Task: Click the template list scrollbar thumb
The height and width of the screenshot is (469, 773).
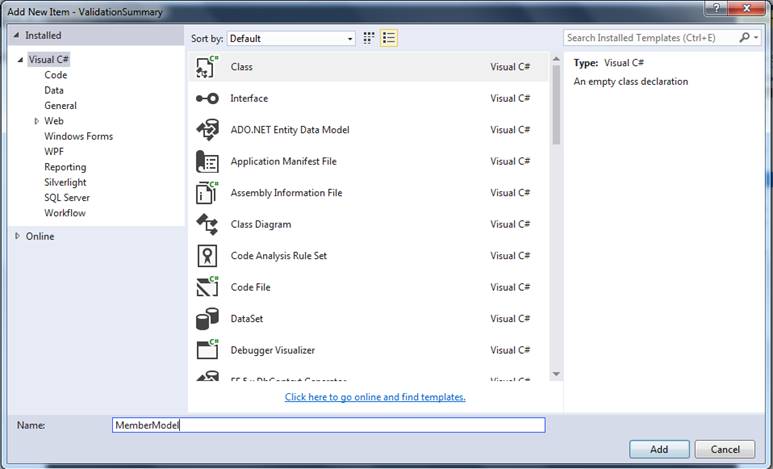Action: pos(556,105)
